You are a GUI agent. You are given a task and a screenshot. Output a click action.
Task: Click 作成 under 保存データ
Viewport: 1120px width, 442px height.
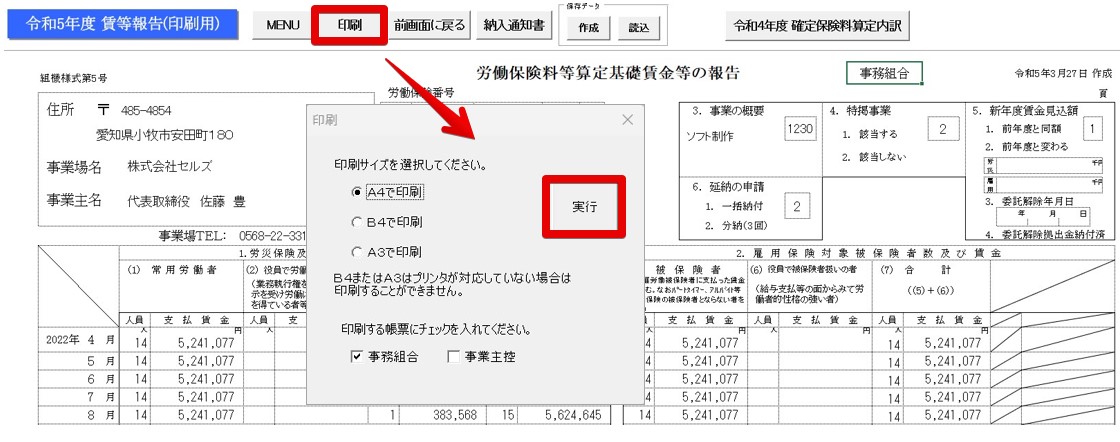pyautogui.click(x=589, y=28)
